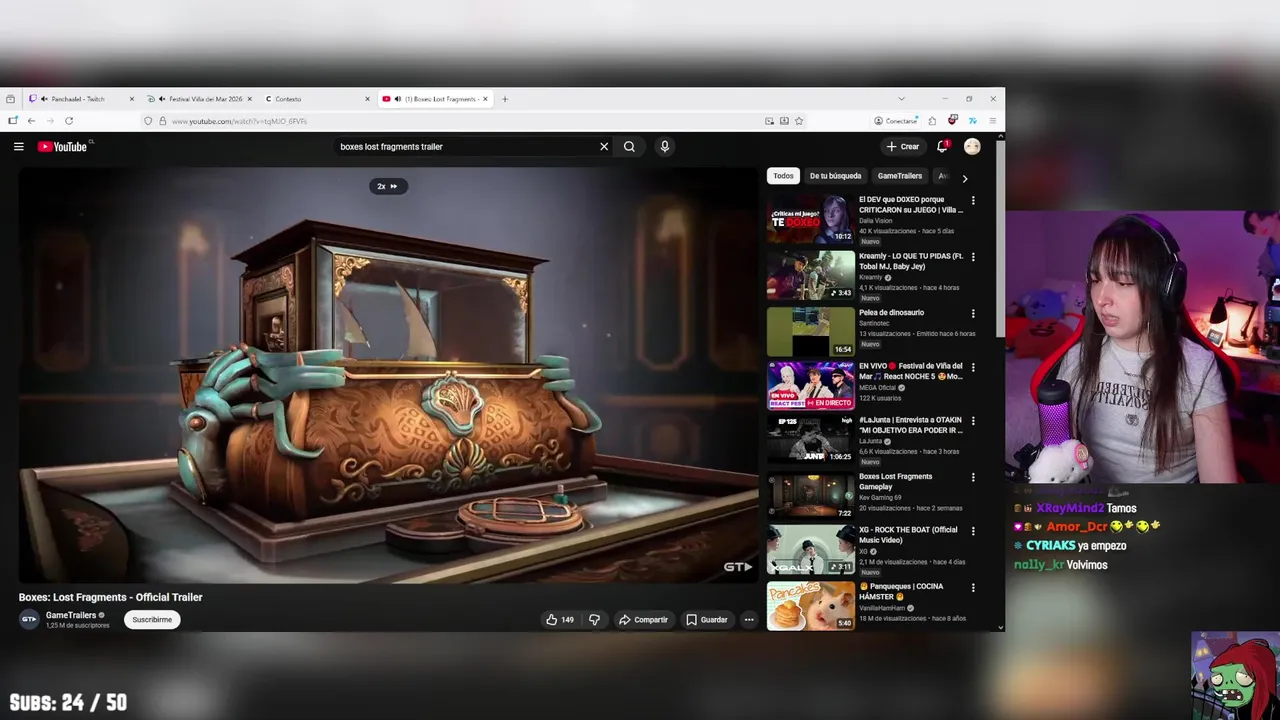Click the Santinotec channel name
1280x720 pixels.
click(x=876, y=323)
